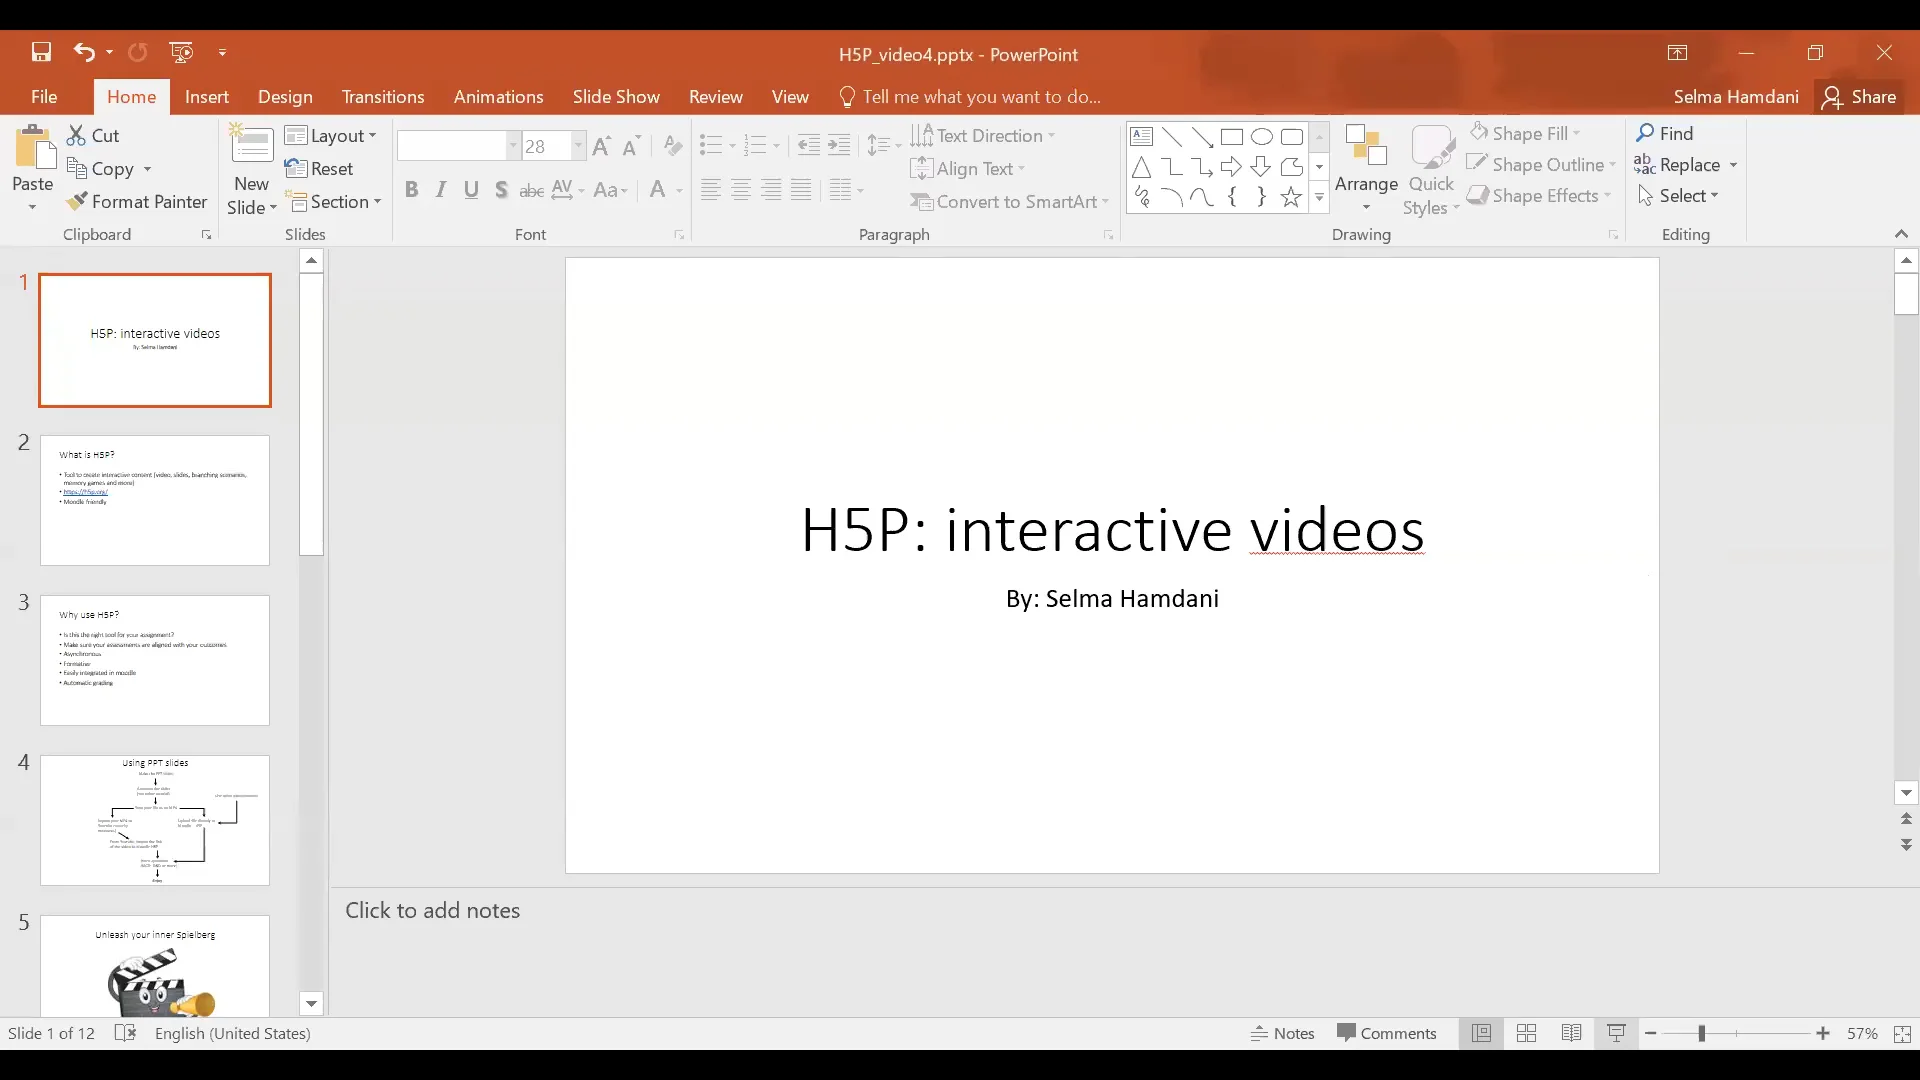This screenshot has width=1920, height=1080.
Task: Open the Transitions tab
Action: (x=383, y=96)
